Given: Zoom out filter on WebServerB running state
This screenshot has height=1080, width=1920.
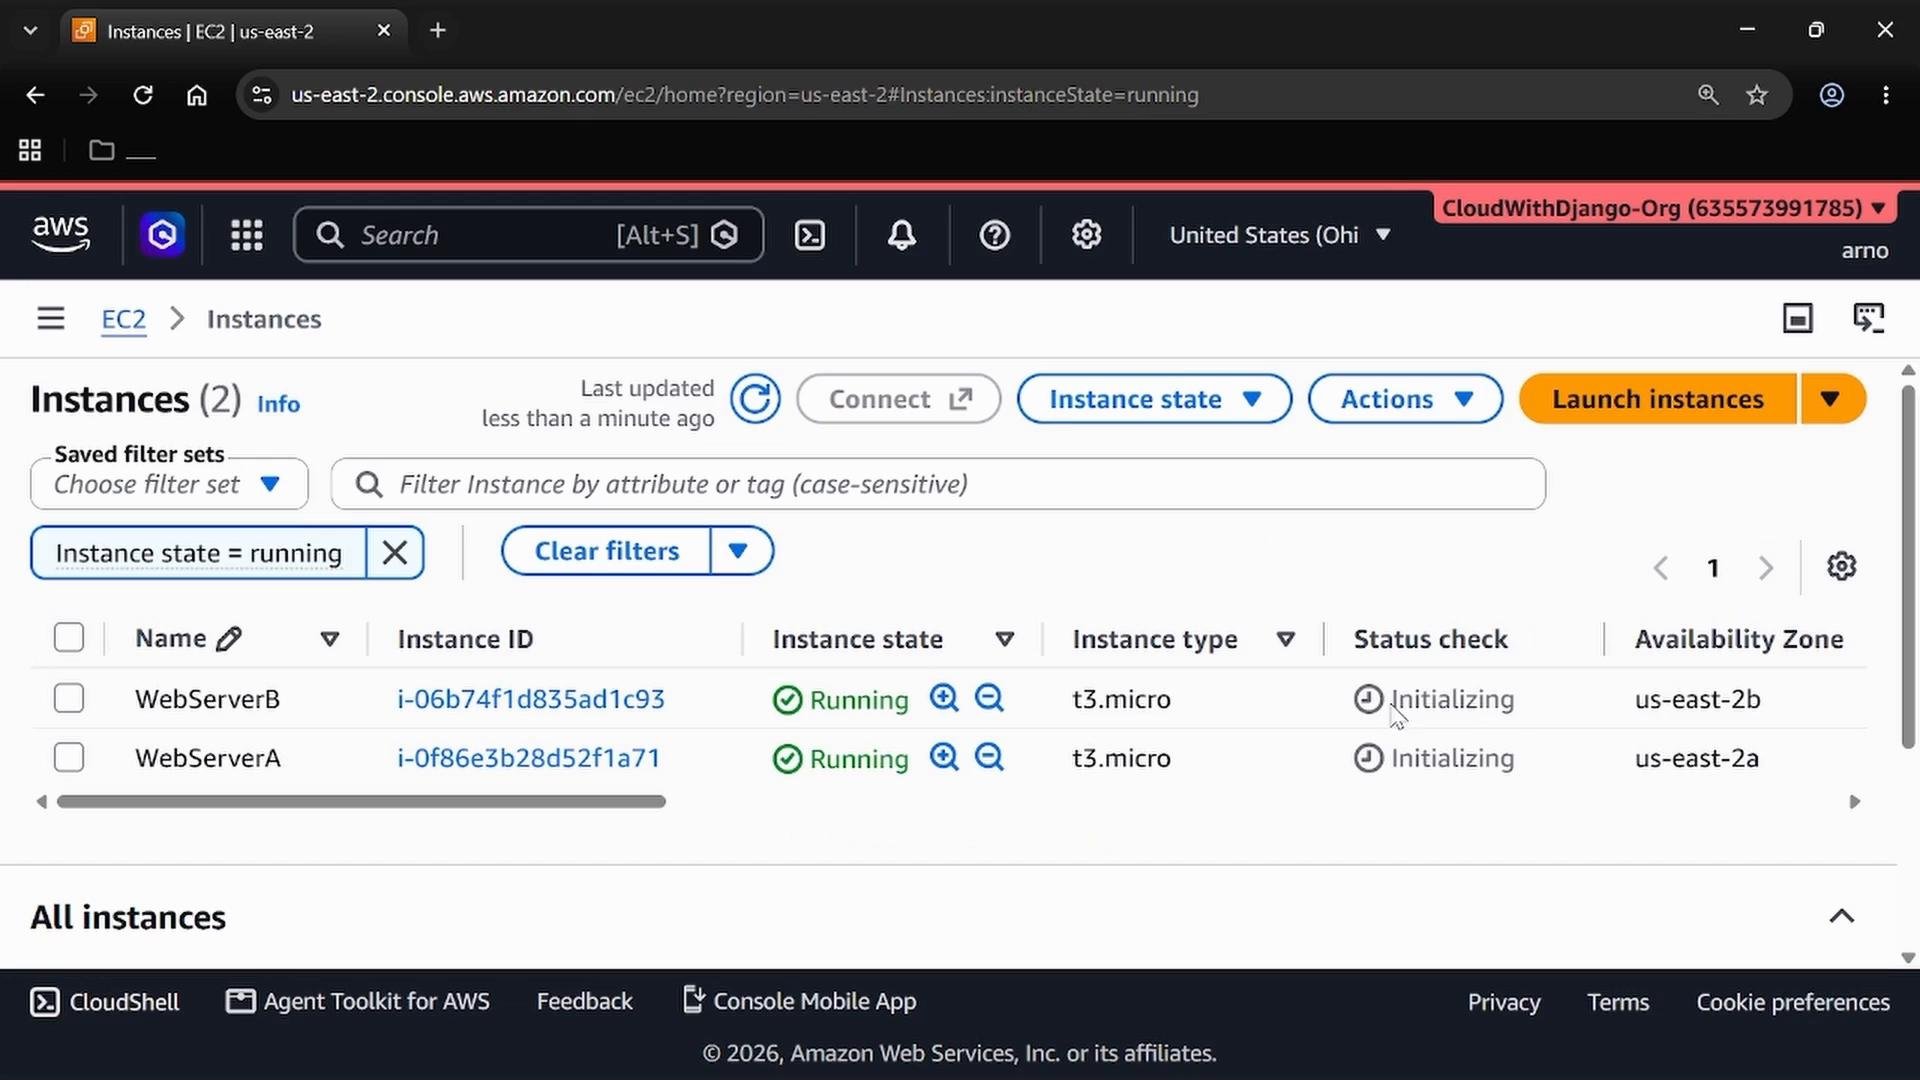Looking at the screenshot, I should (989, 698).
